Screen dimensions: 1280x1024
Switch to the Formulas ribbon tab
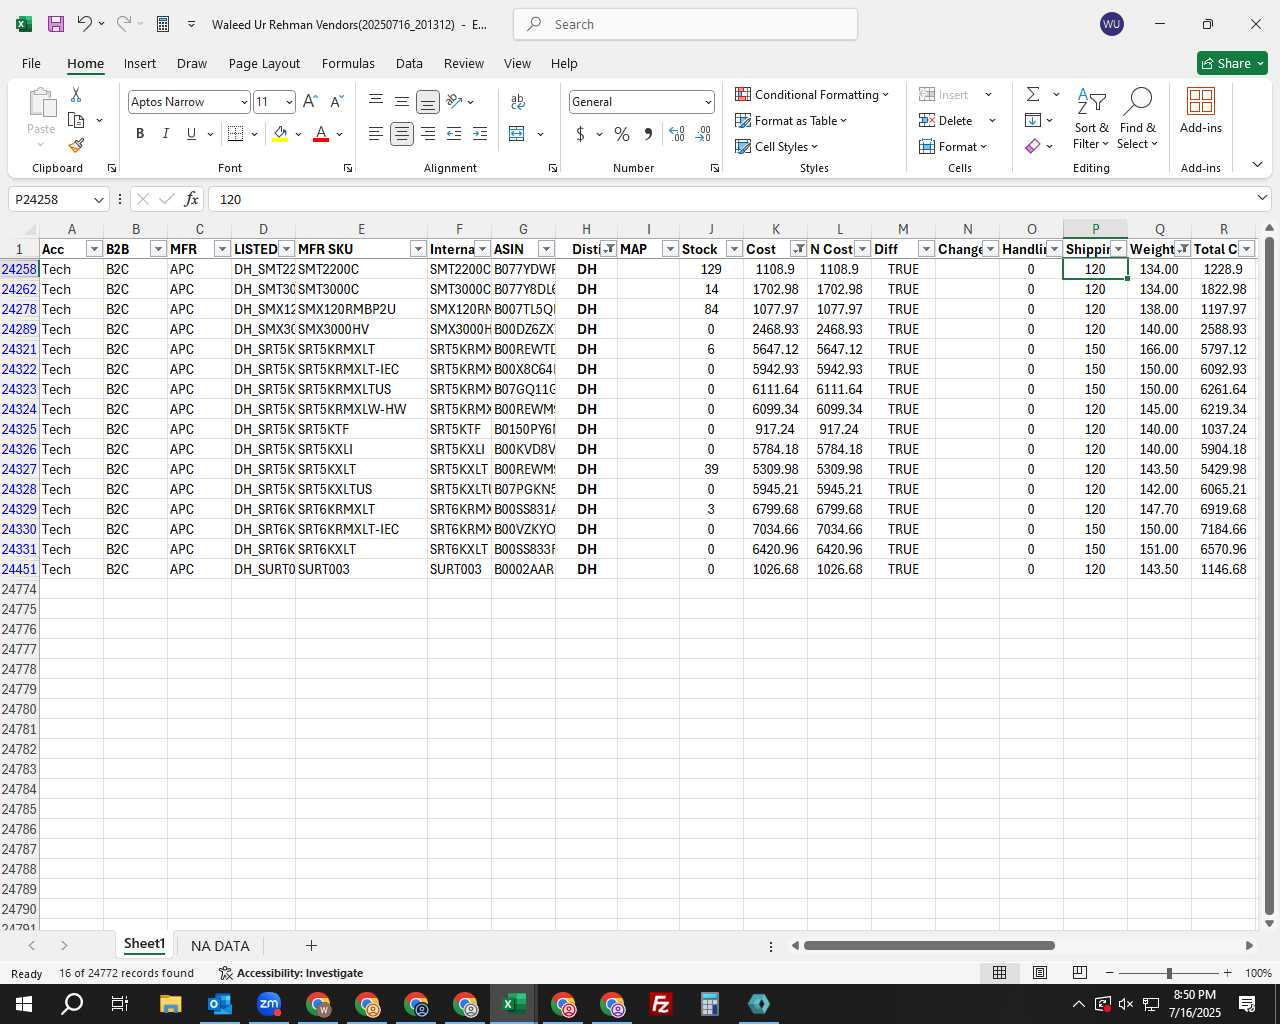[x=348, y=63]
